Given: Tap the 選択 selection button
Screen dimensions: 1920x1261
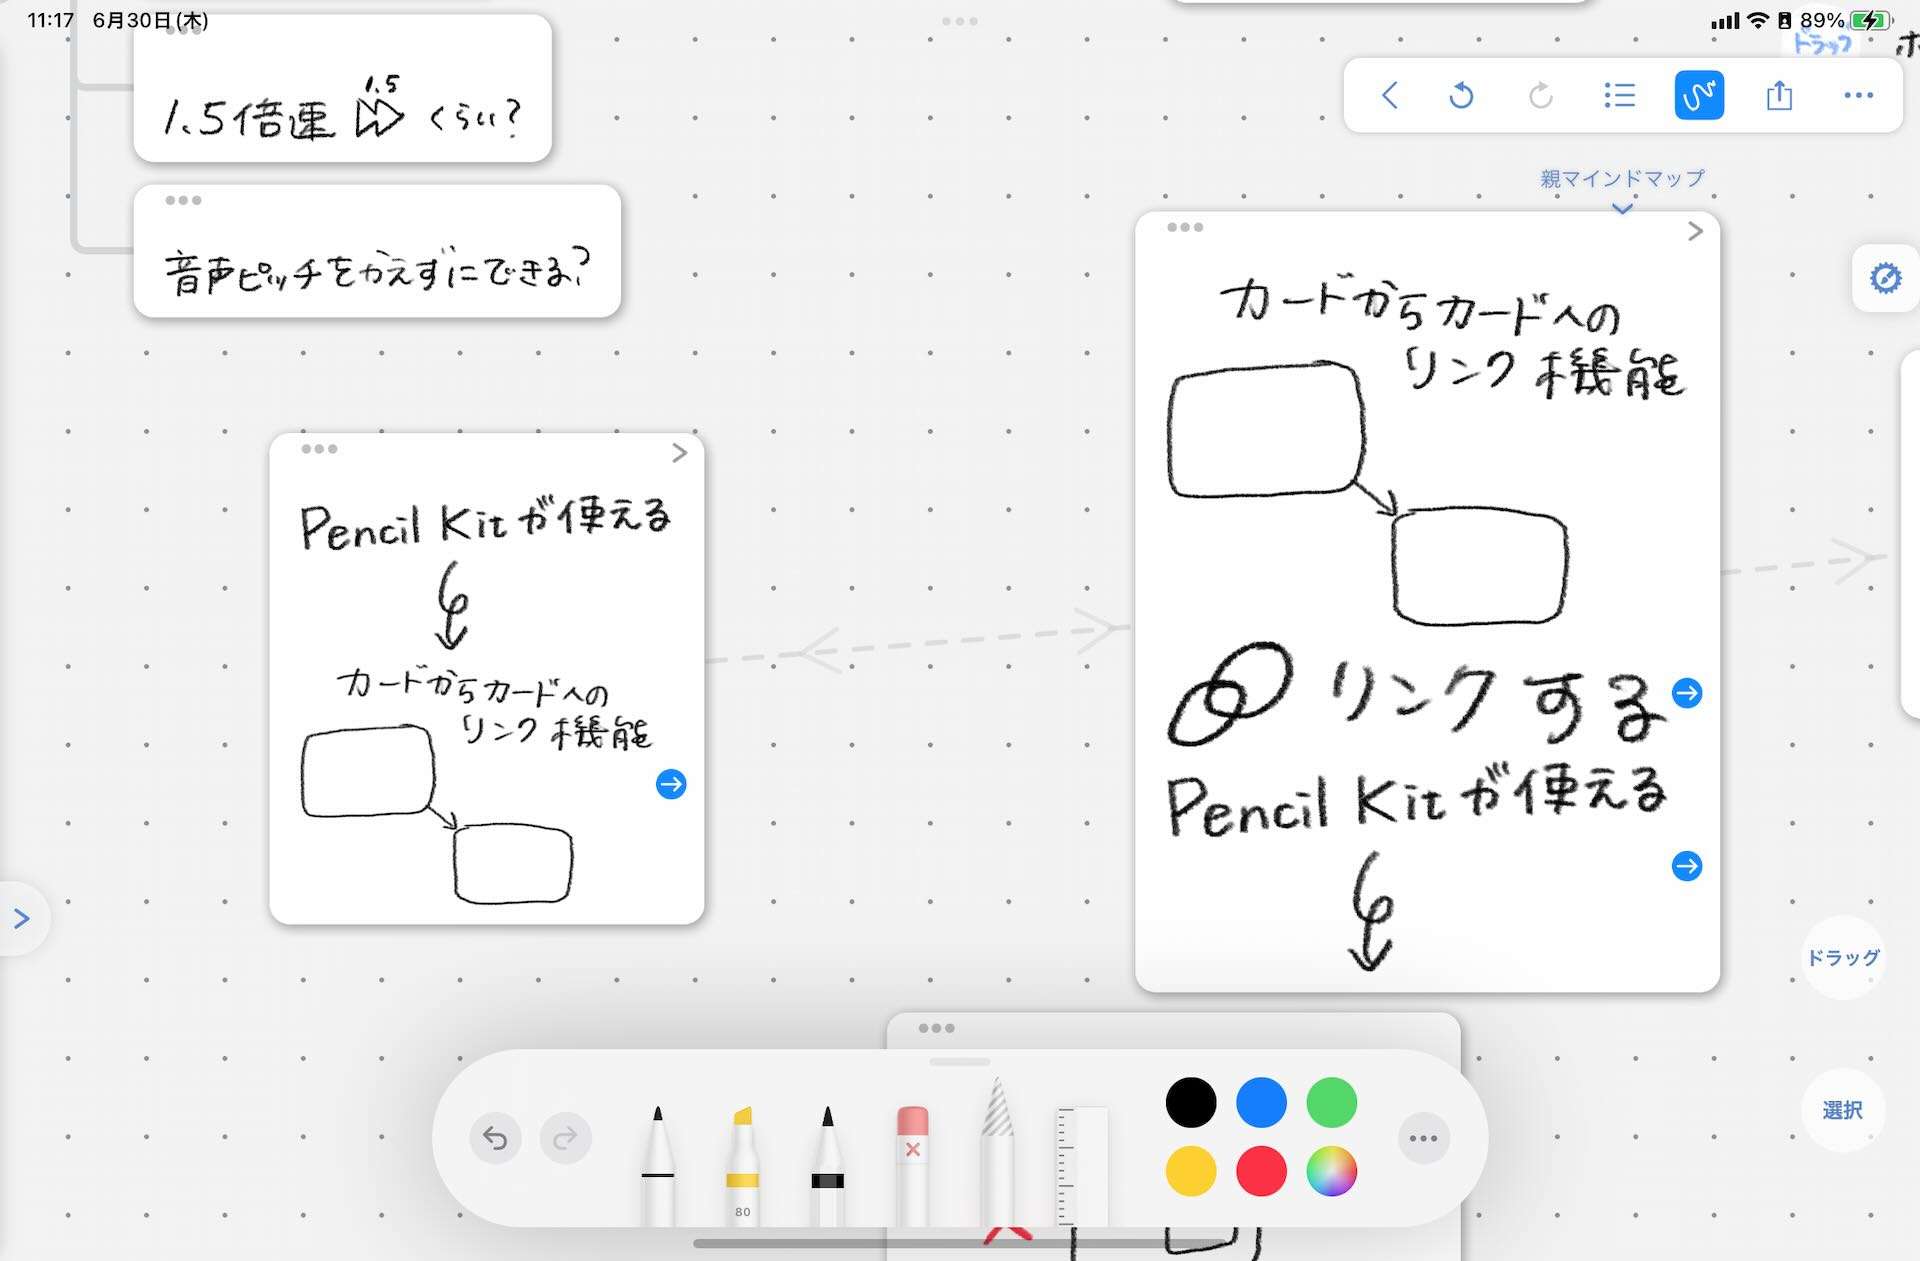Looking at the screenshot, I should coord(1843,1110).
